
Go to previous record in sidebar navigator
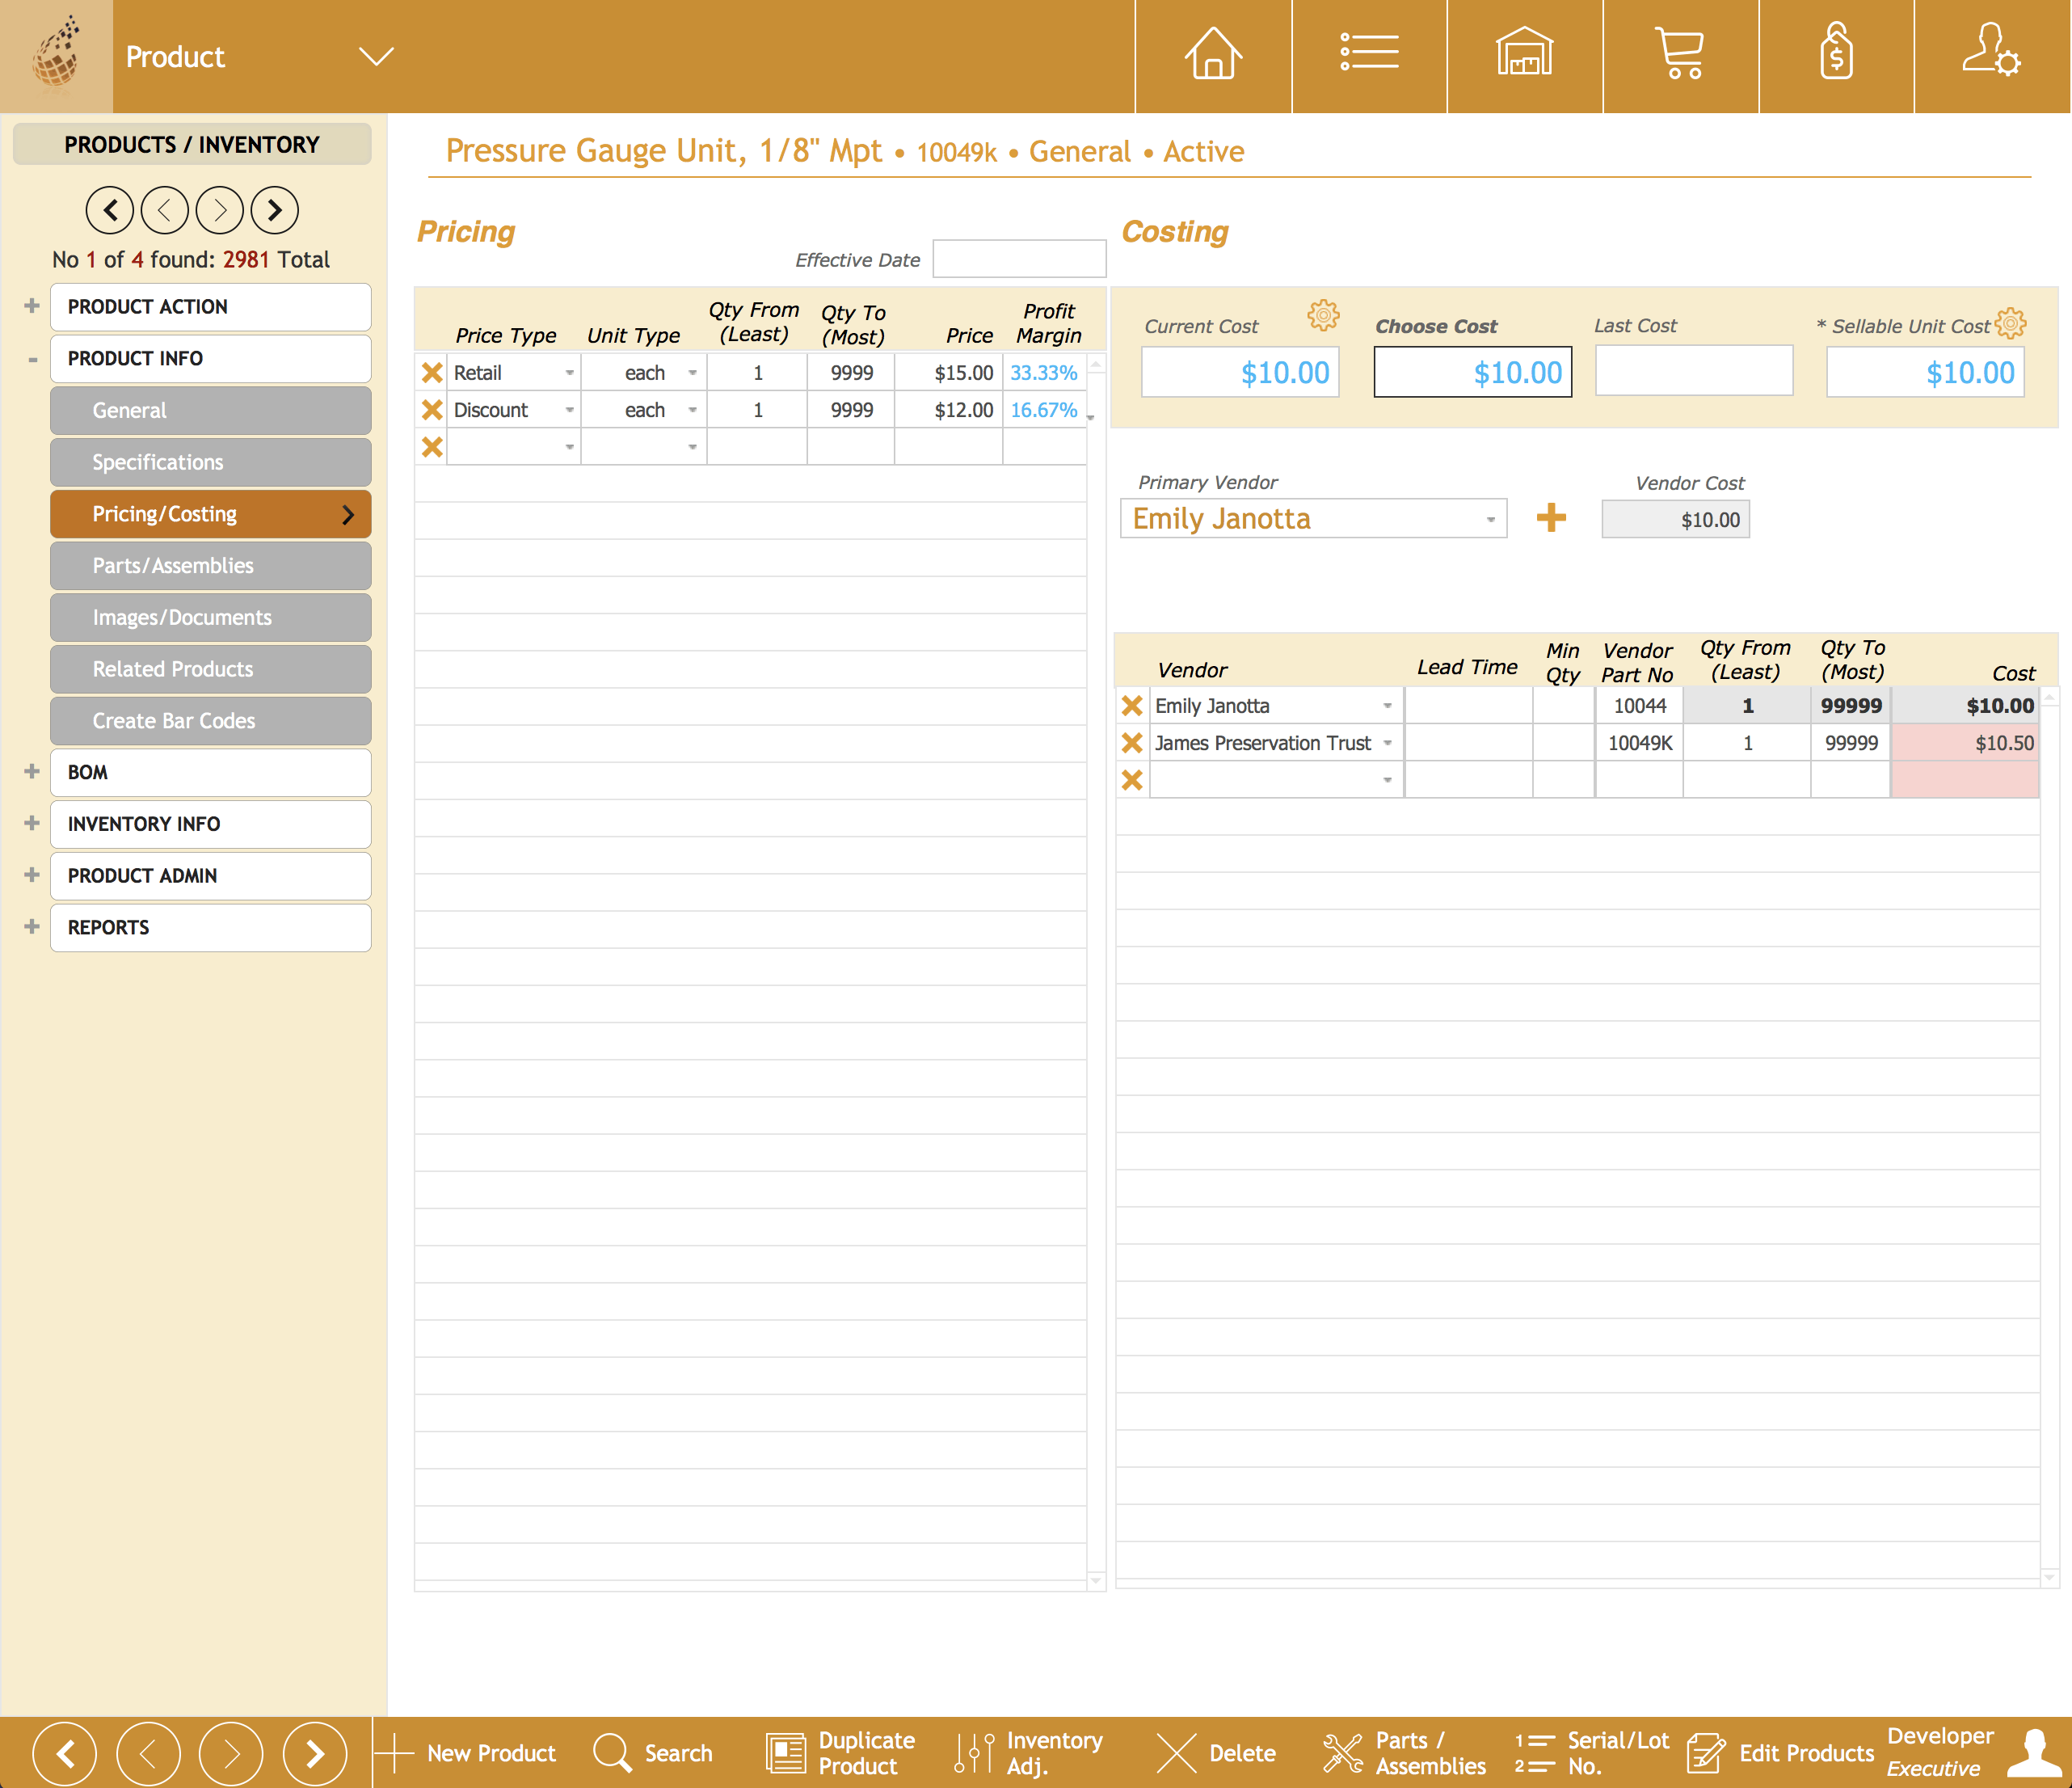coord(165,210)
